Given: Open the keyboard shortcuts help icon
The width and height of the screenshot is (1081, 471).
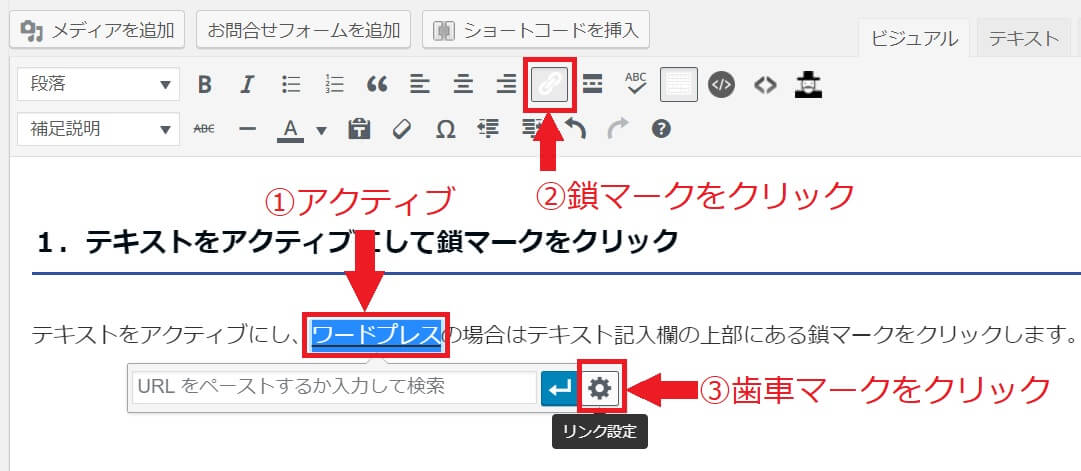Looking at the screenshot, I should click(x=661, y=129).
